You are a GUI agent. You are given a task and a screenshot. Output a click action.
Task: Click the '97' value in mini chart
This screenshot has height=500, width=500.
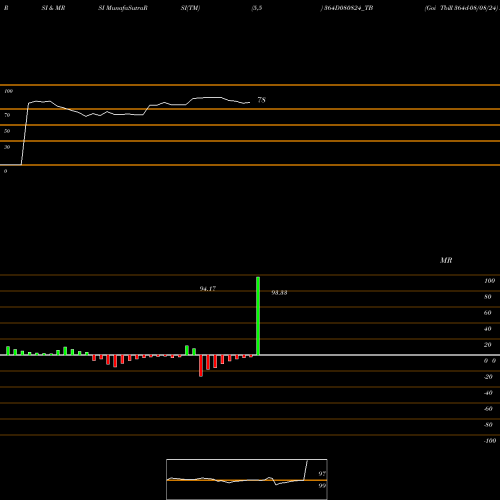322,473
